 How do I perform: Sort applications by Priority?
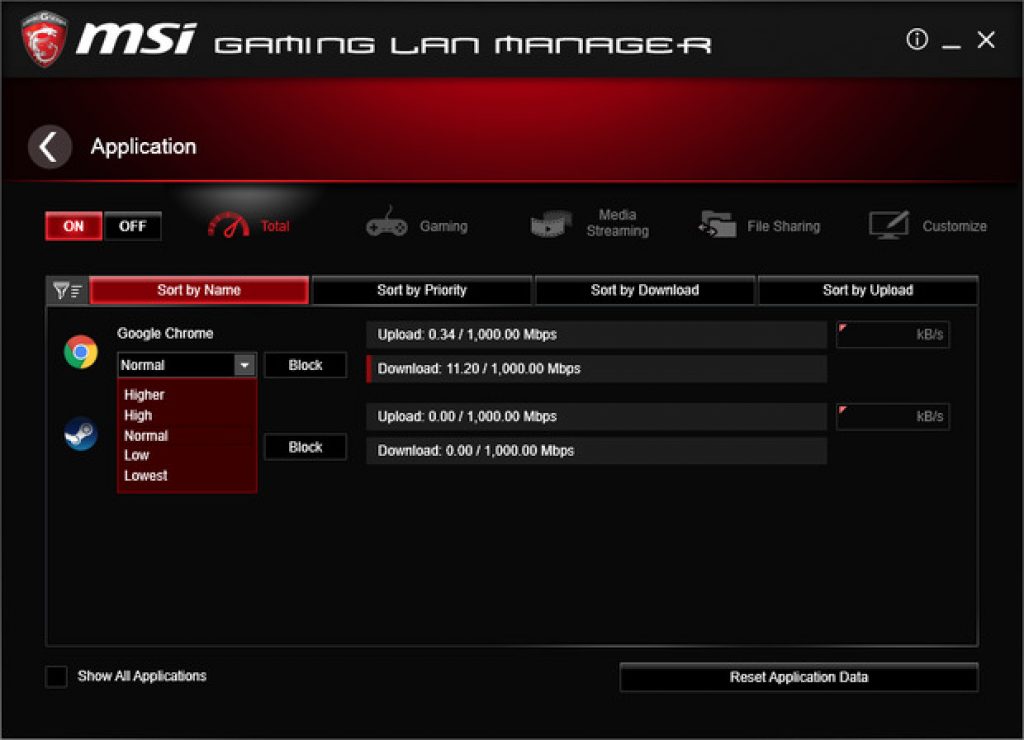(x=422, y=291)
